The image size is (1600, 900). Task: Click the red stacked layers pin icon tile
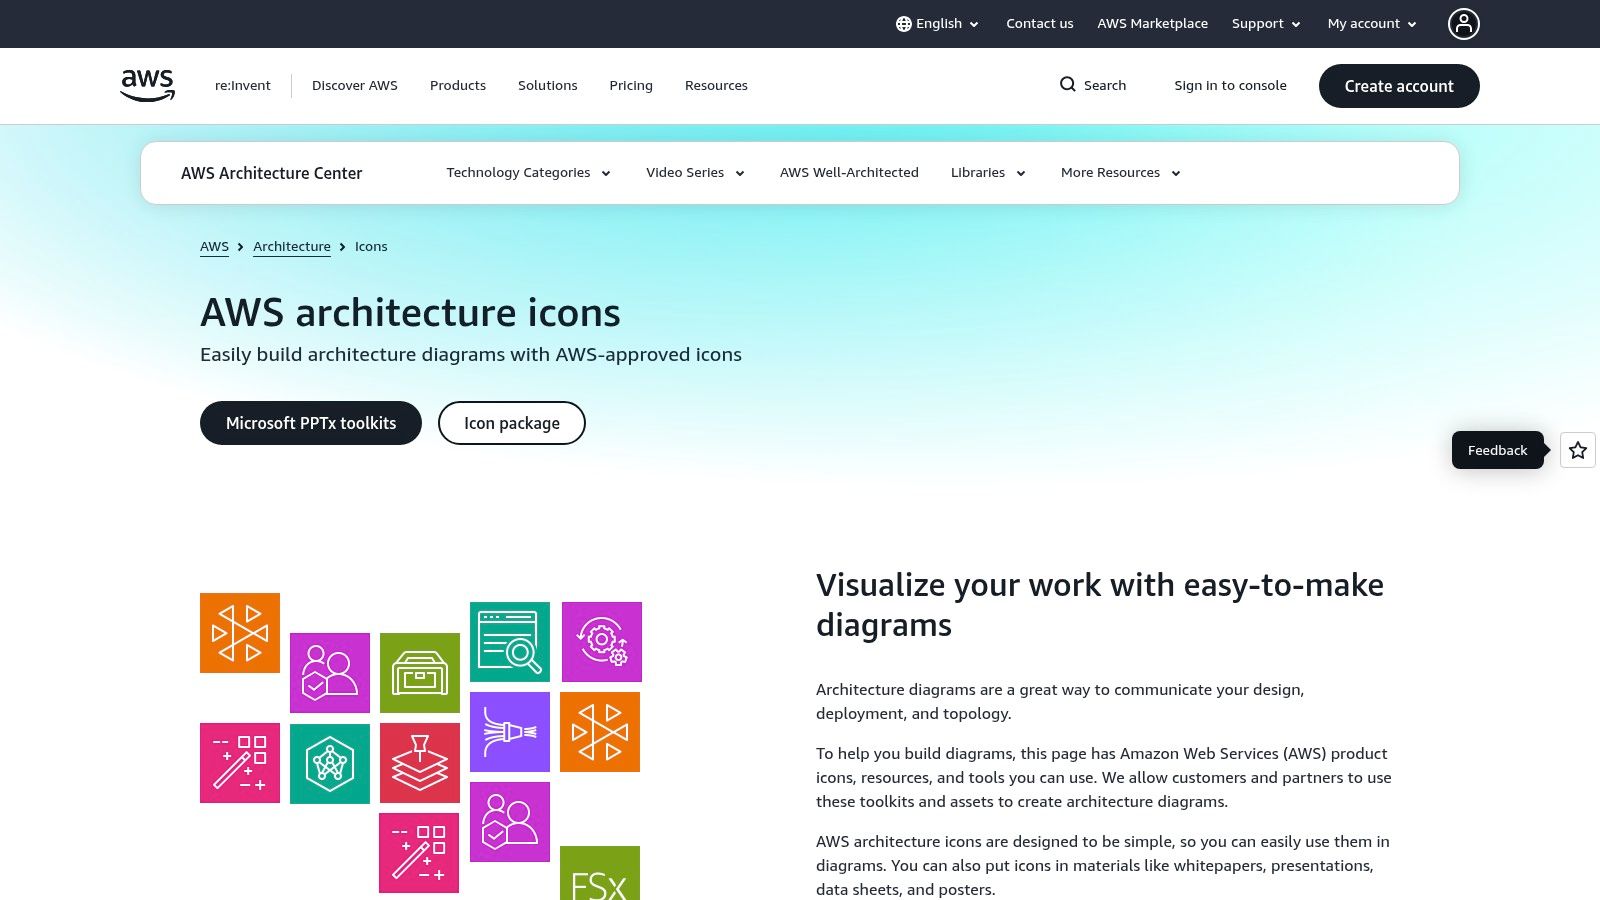(420, 763)
